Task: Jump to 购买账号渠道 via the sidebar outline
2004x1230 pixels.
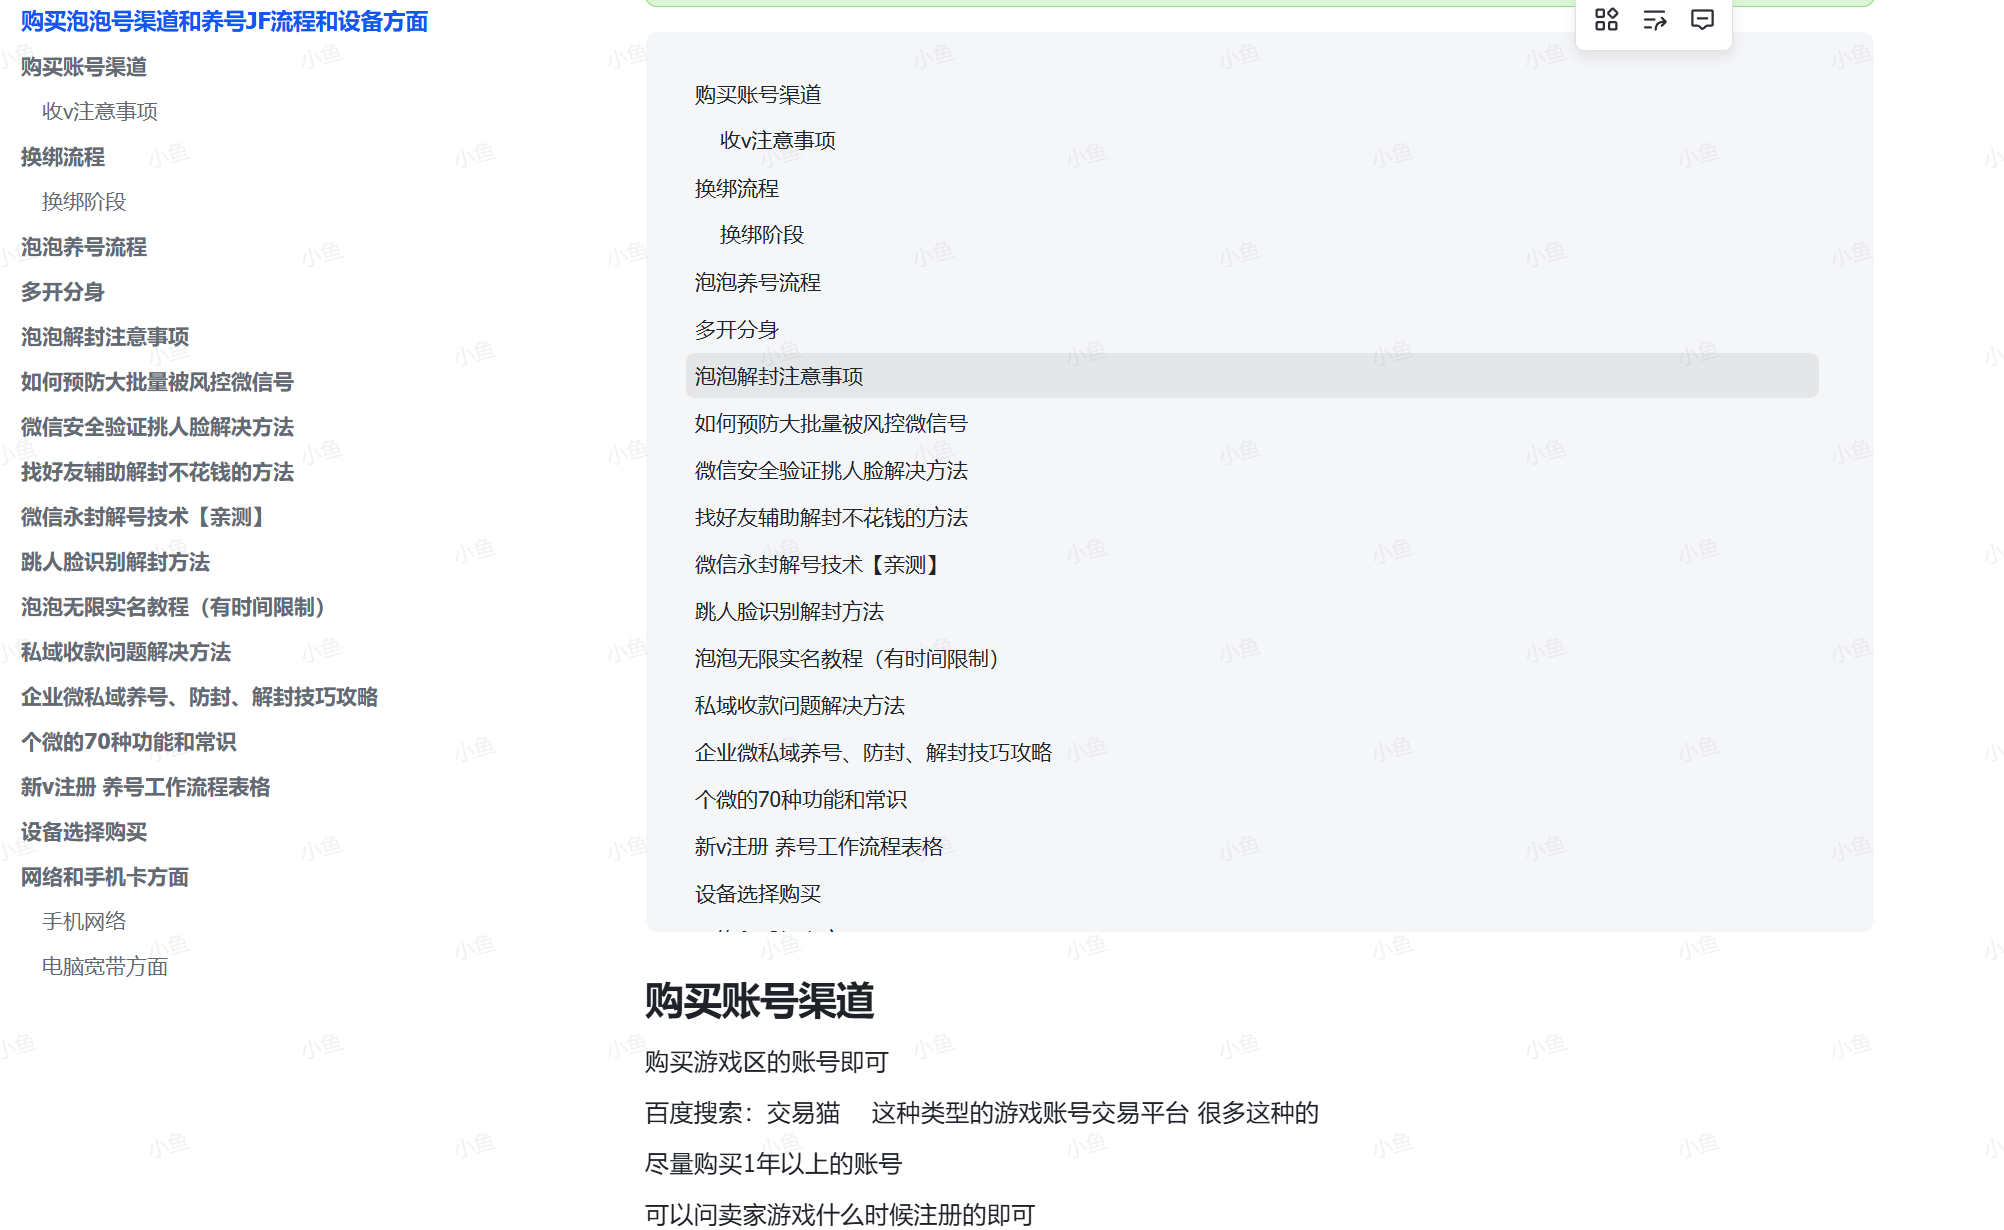Action: click(x=83, y=67)
